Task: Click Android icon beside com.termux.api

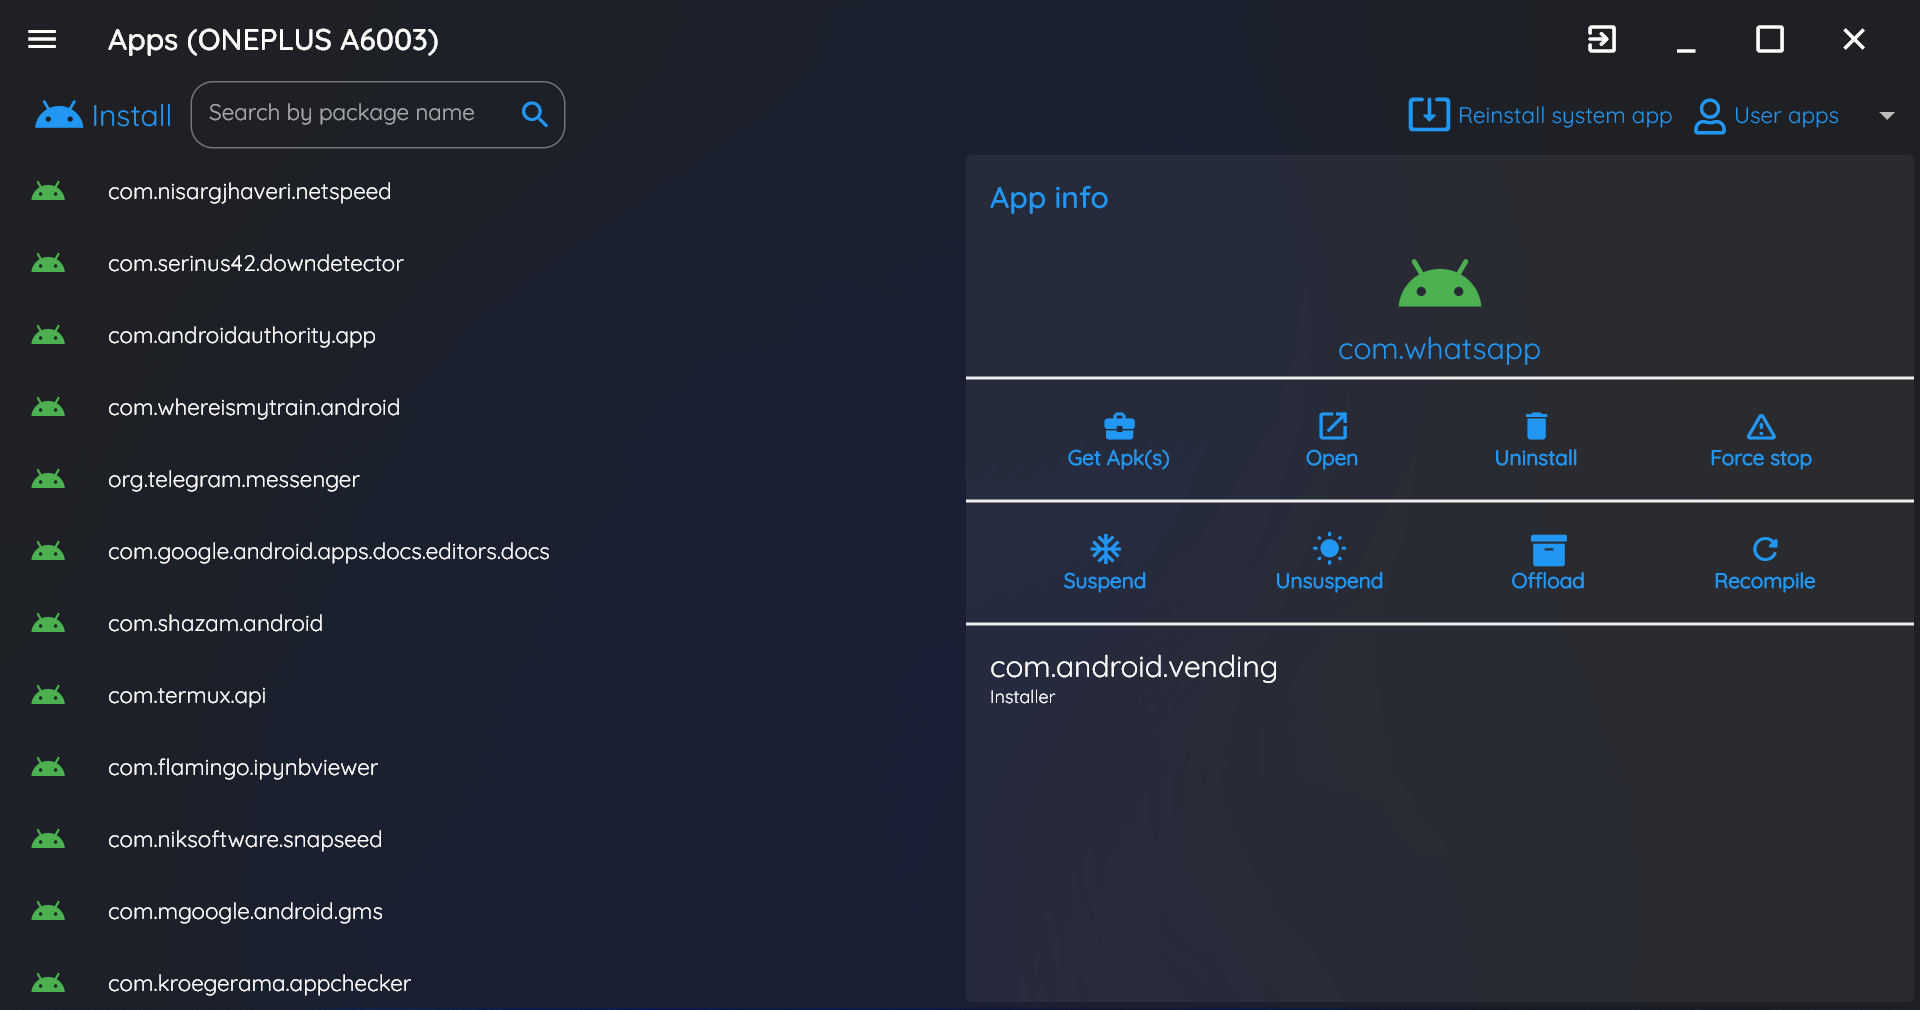Action: [x=48, y=695]
